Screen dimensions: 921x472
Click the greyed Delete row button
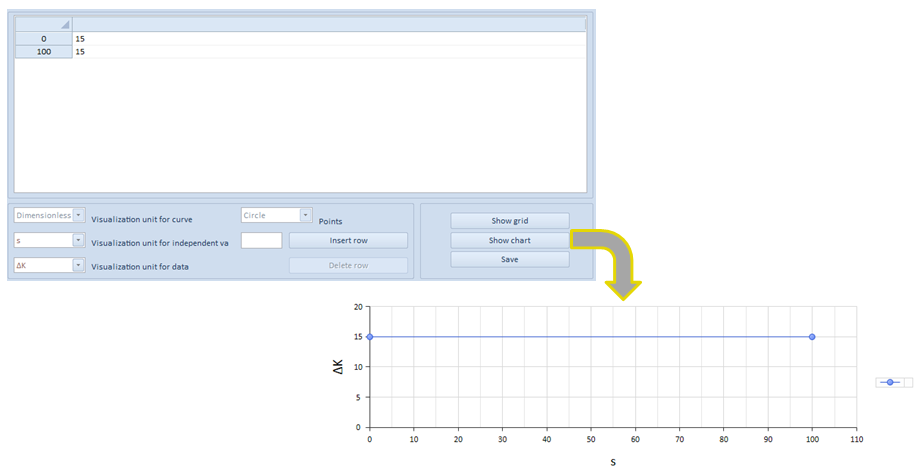tap(348, 265)
